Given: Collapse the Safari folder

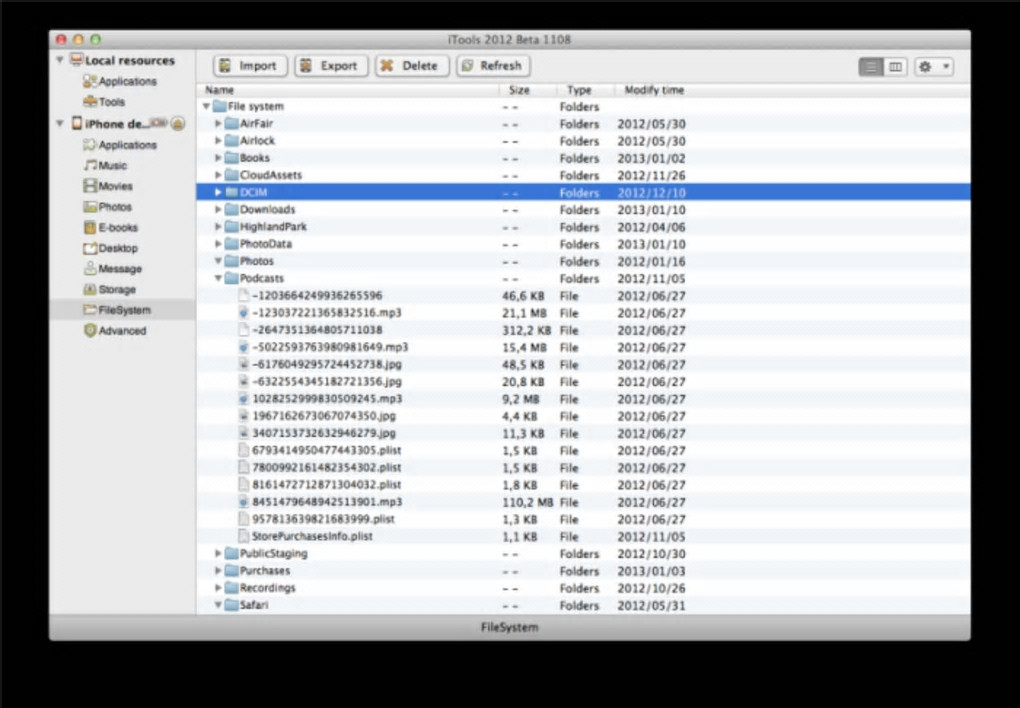Looking at the screenshot, I should click(x=218, y=605).
